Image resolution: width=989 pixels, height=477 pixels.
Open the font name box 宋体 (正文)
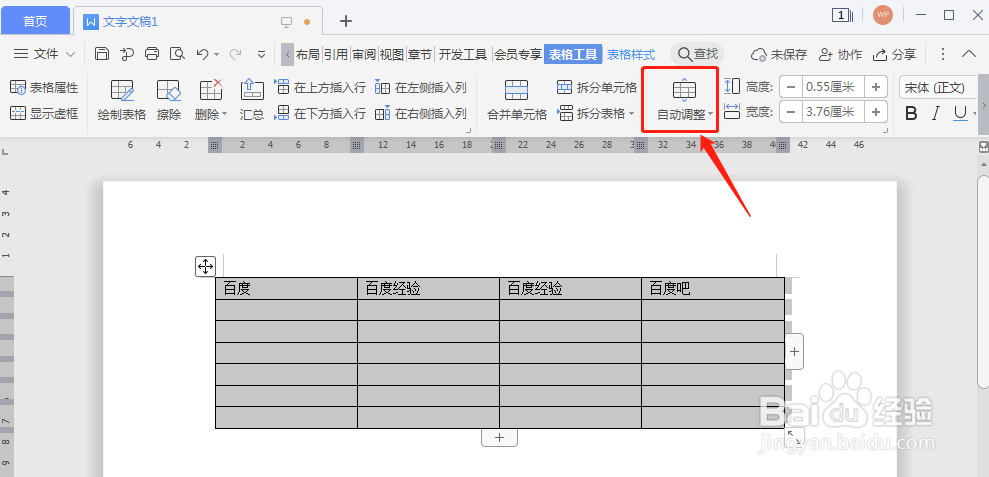tap(939, 87)
